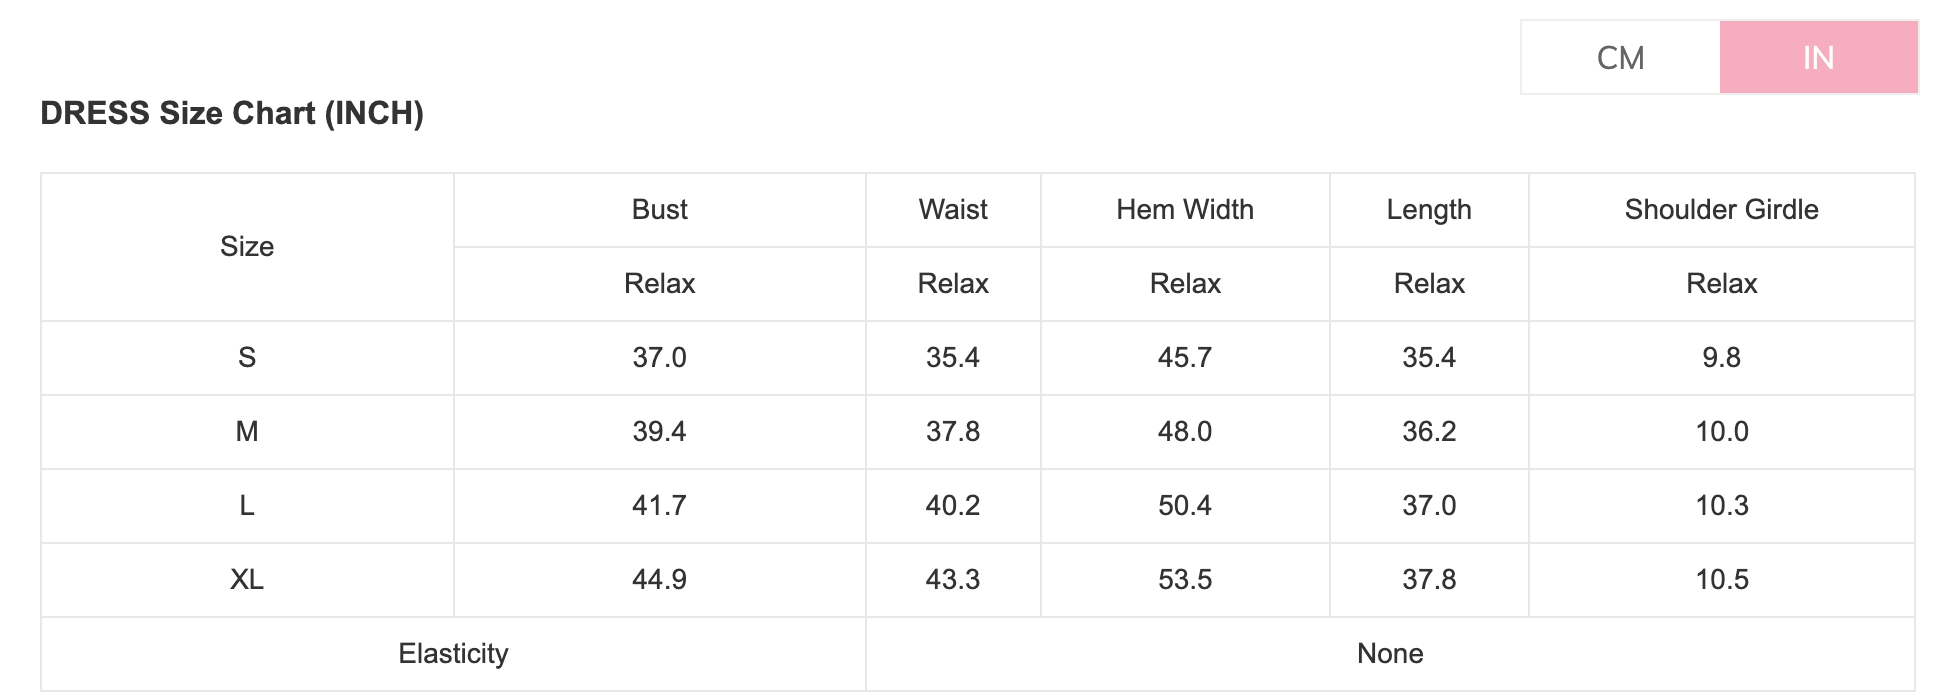Select the S size row label
Screen dimensions: 1942x696
coord(247,358)
